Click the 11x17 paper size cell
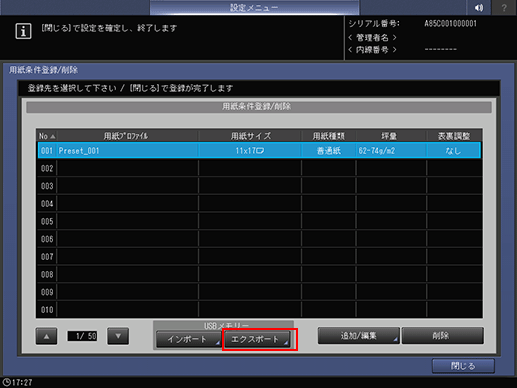 (250, 151)
